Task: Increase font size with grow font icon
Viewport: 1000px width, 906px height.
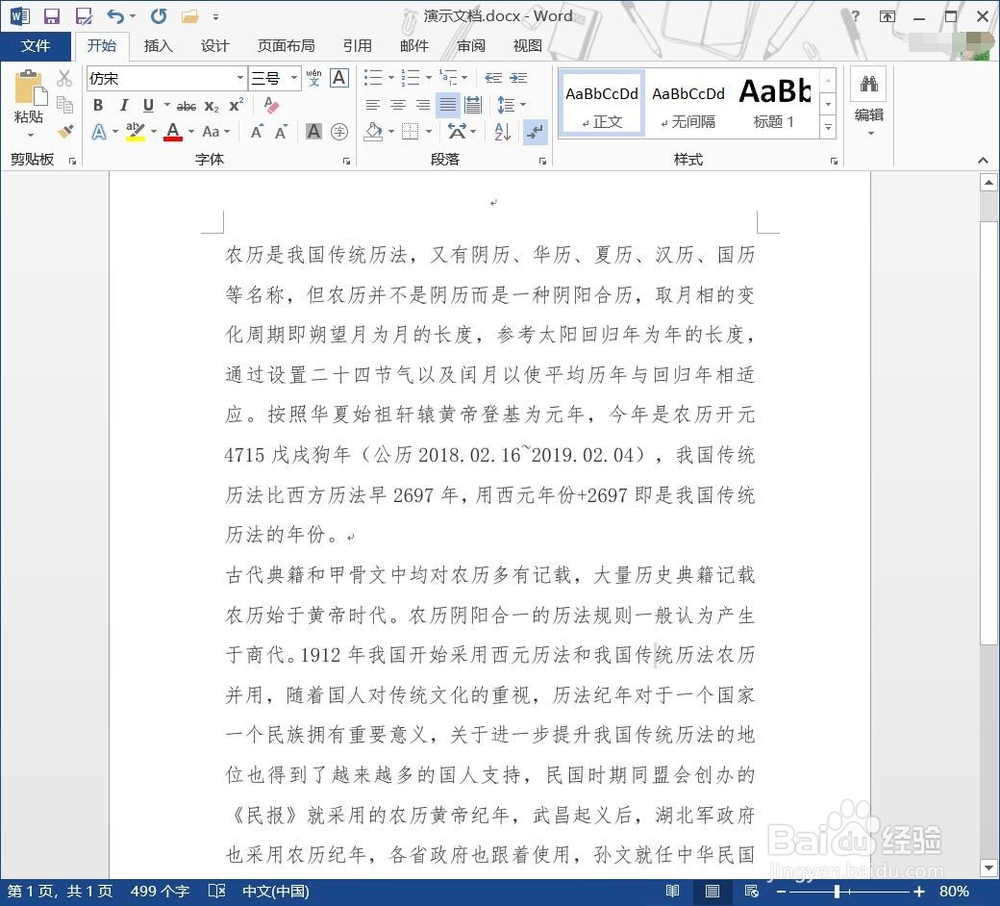Action: click(256, 132)
